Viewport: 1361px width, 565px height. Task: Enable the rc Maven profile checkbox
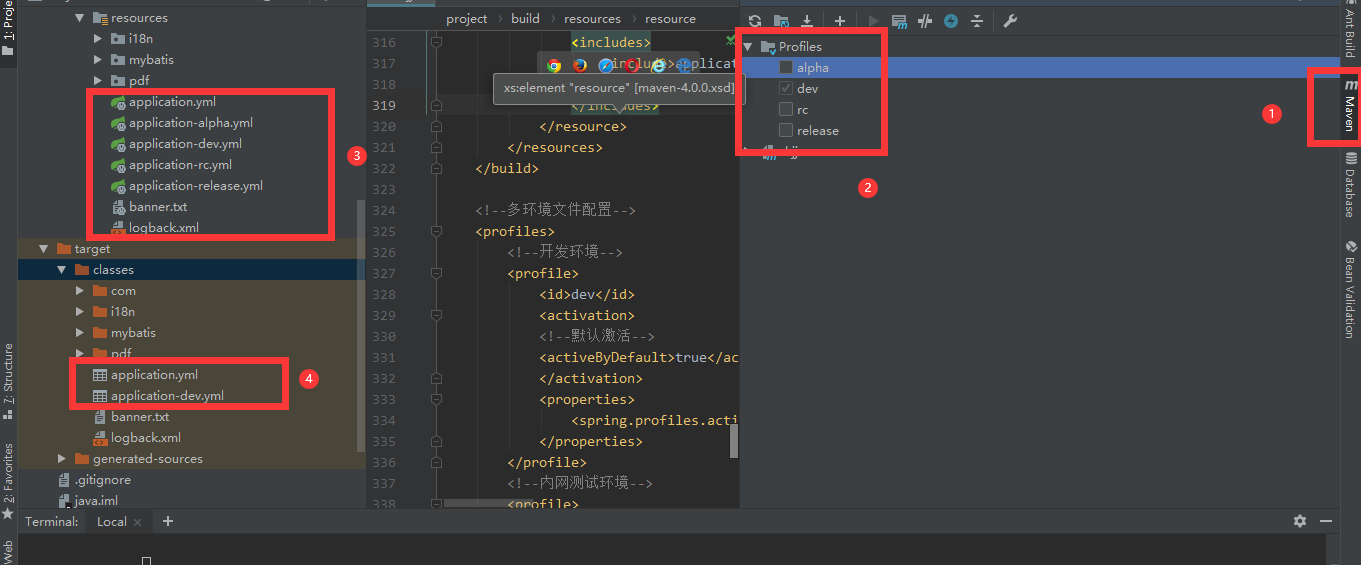click(786, 110)
